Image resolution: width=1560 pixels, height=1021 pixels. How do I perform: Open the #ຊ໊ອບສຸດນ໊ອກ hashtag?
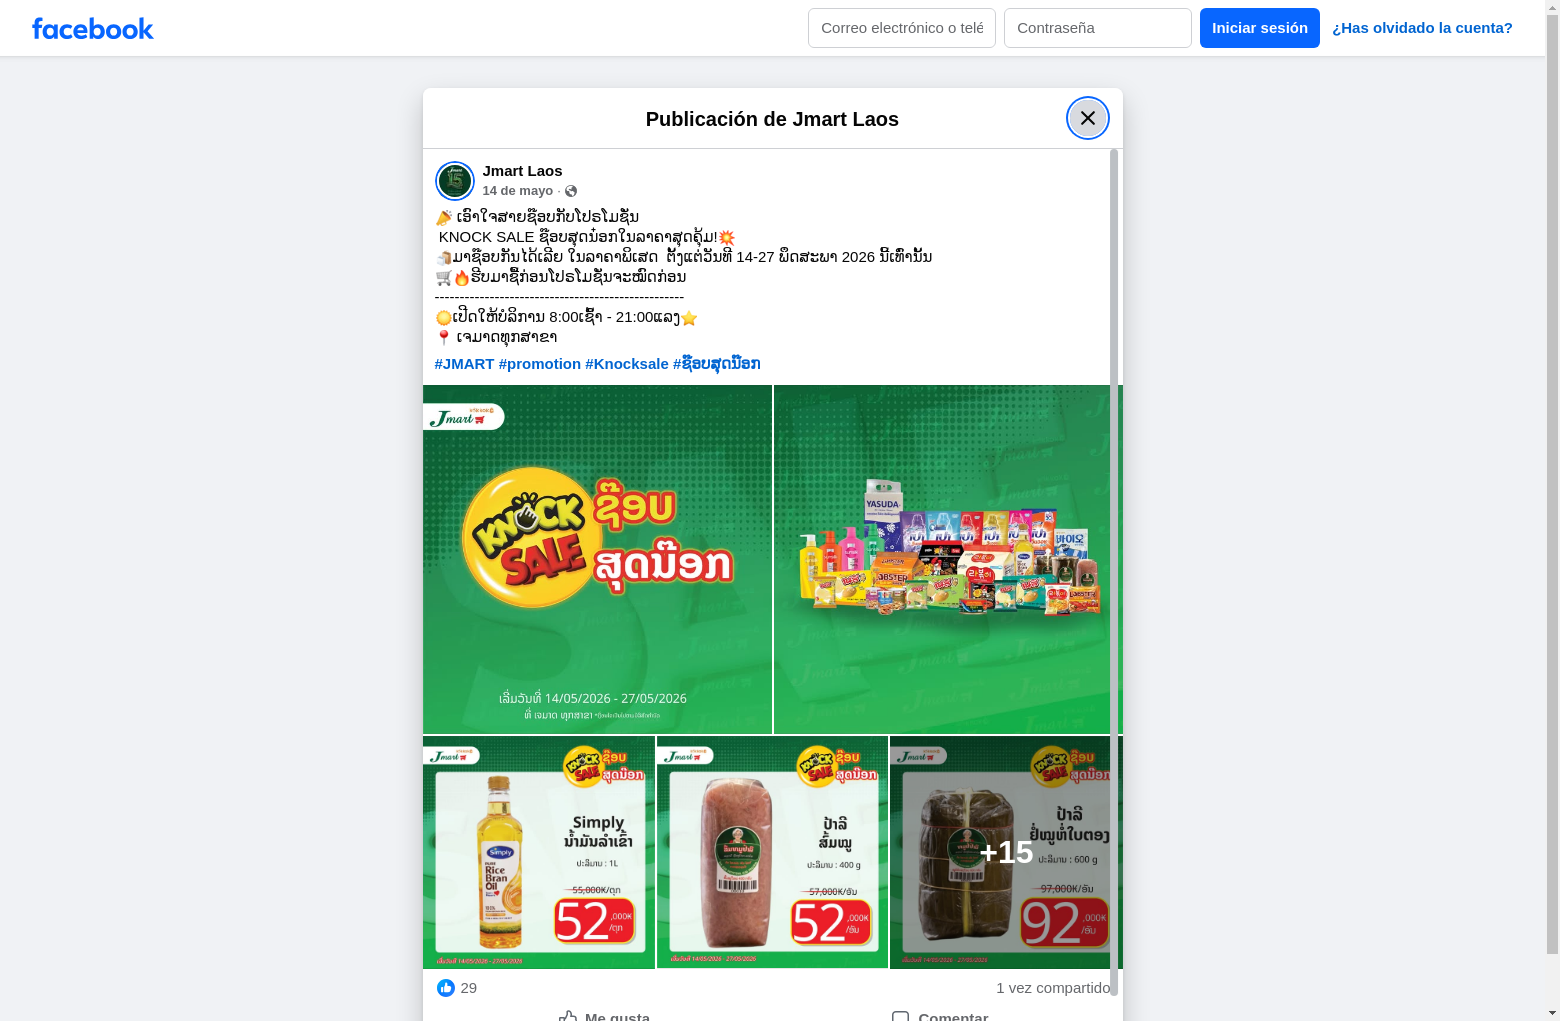717,364
